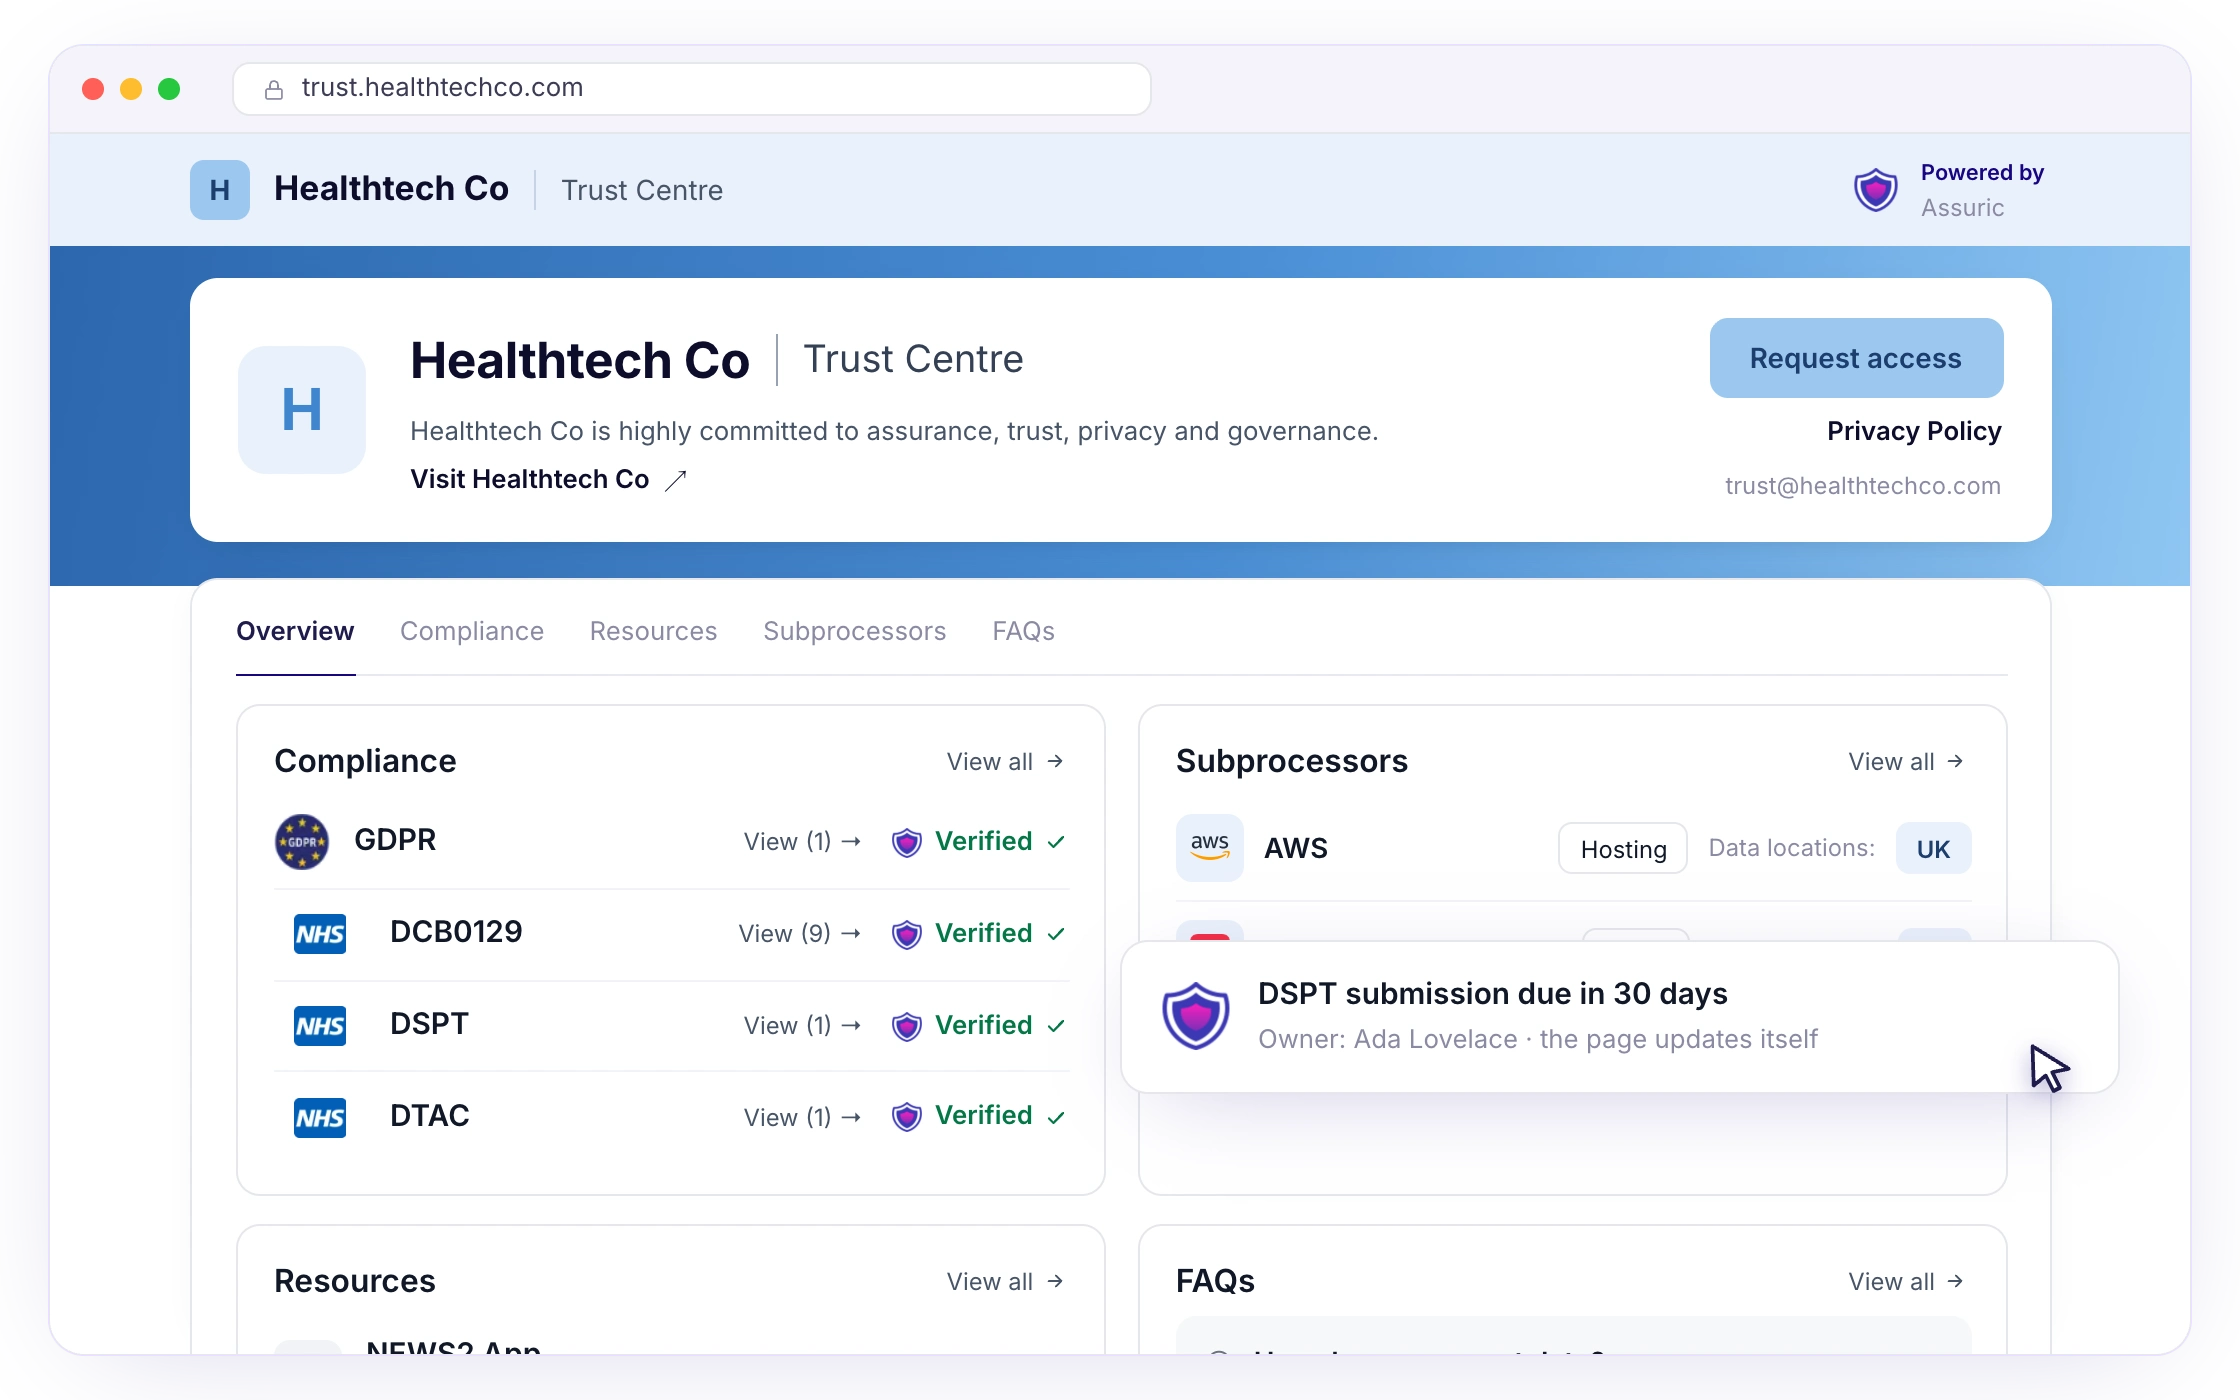This screenshot has height=1400, width=2240.
Task: Click the trust.healthtechco.com address field
Action: 691,89
